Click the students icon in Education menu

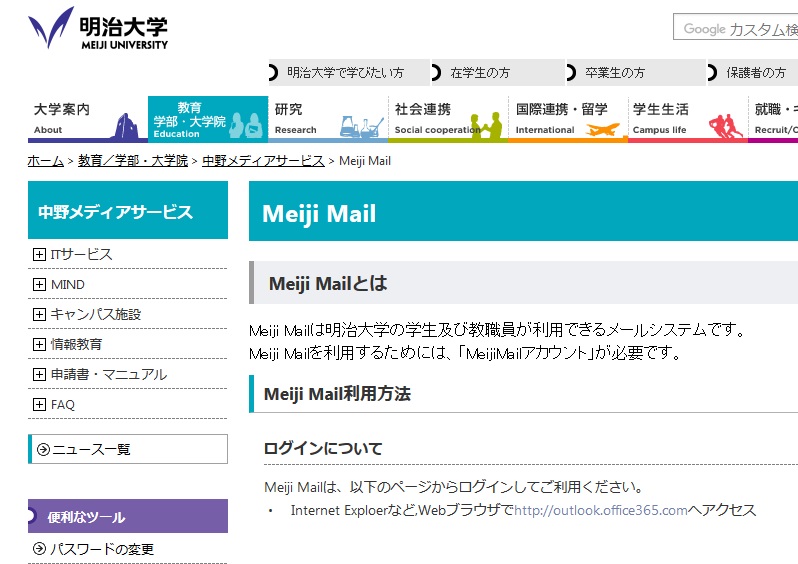pos(246,125)
